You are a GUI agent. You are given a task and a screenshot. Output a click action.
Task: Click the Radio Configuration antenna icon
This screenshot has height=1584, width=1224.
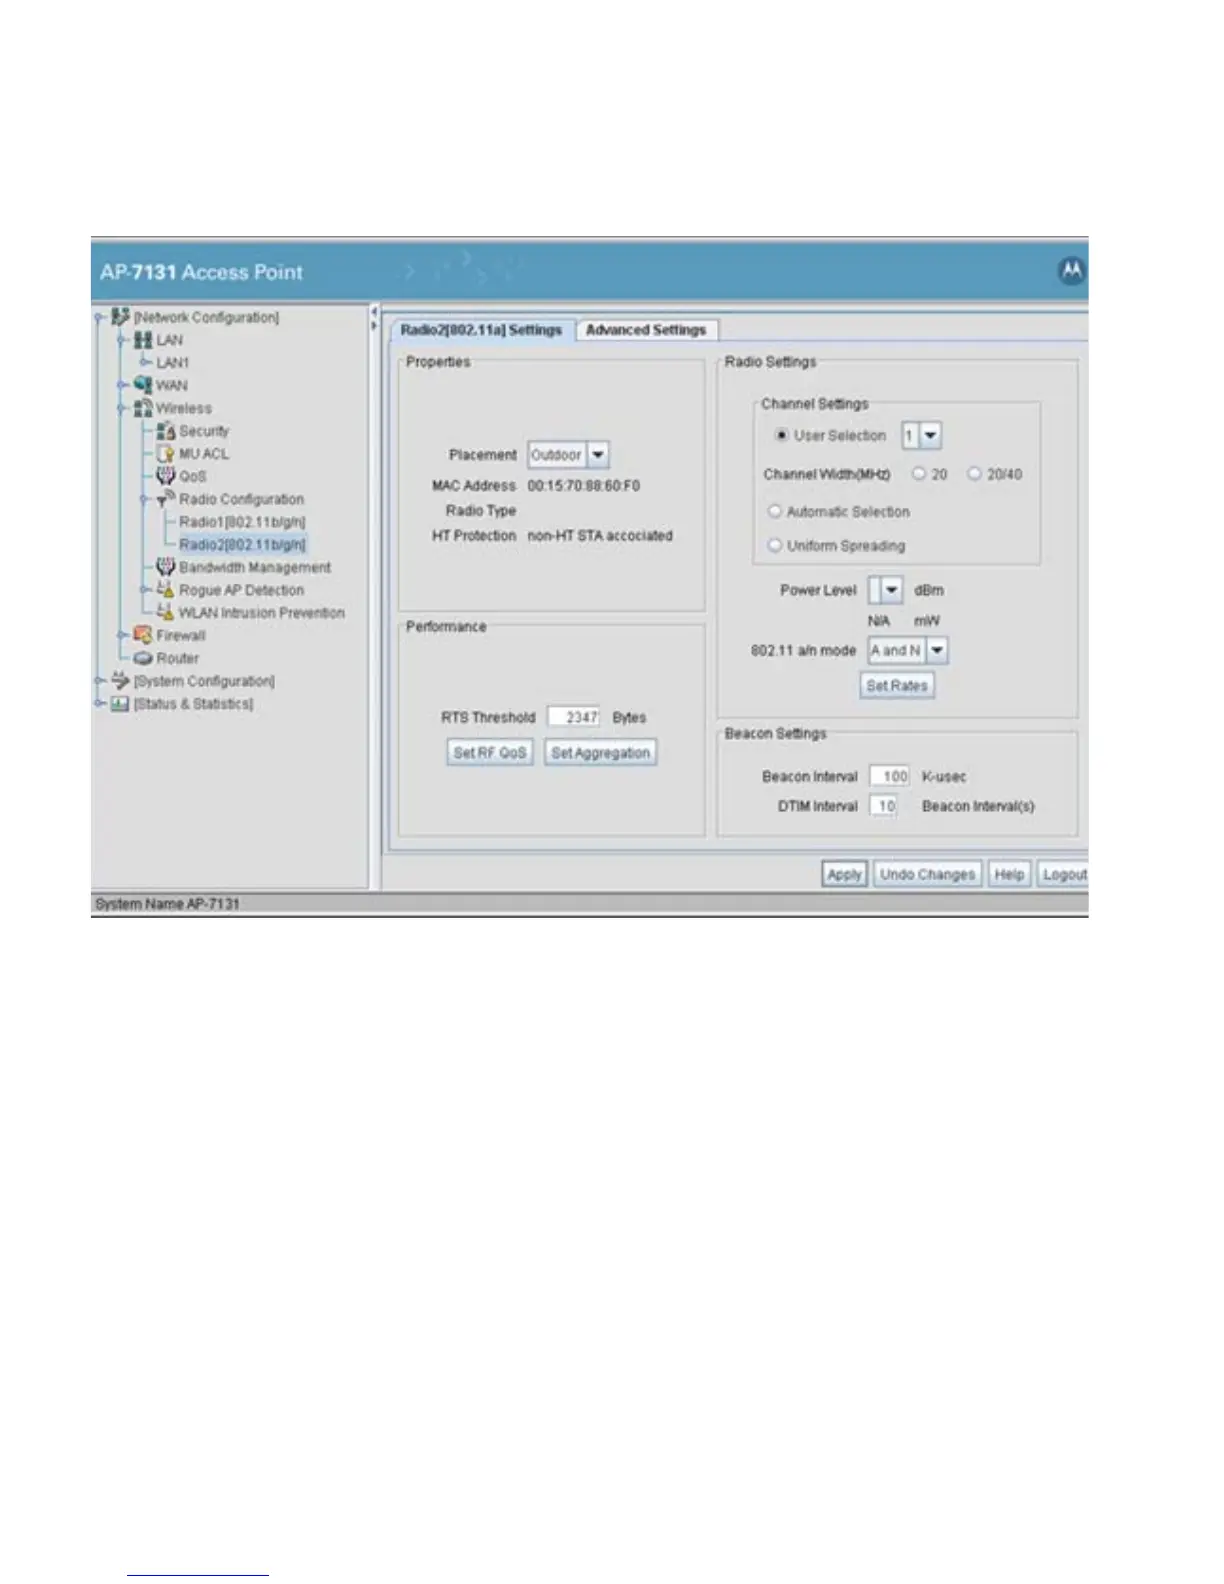coord(166,498)
